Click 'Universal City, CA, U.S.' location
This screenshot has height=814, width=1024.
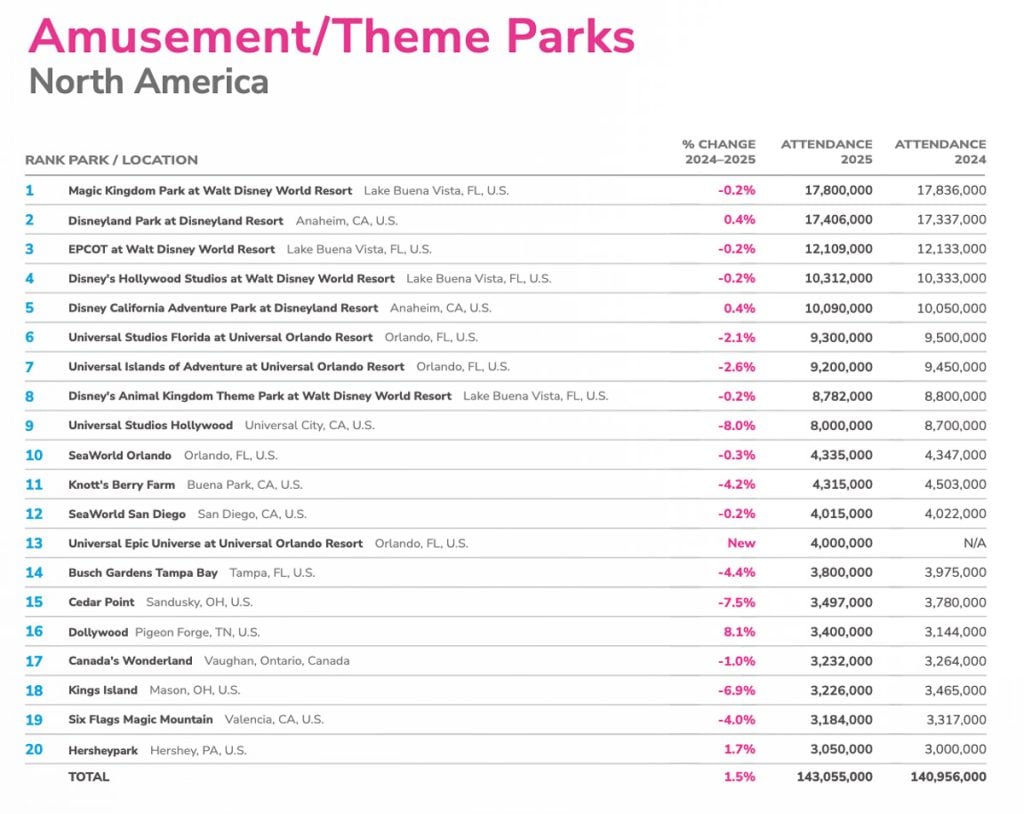click(310, 425)
